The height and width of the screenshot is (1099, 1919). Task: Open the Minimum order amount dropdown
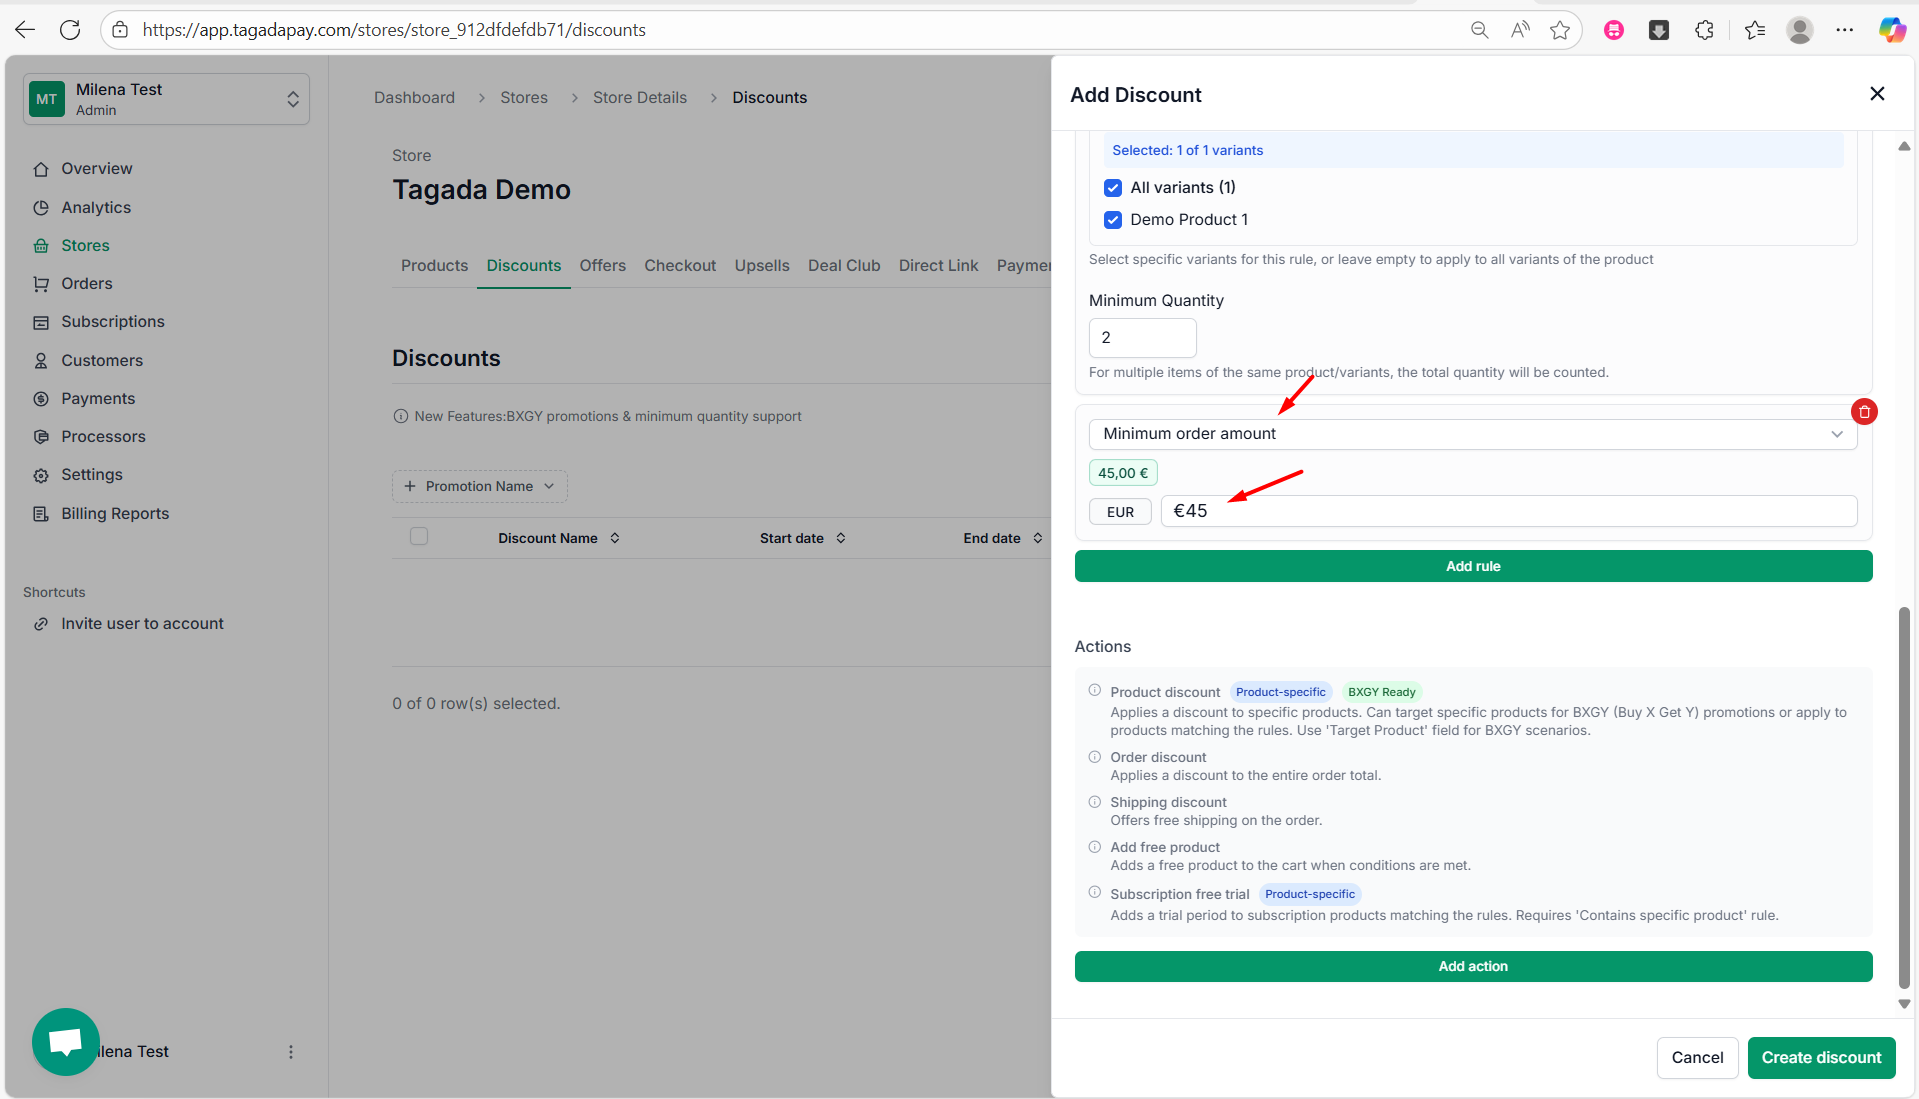point(1472,434)
